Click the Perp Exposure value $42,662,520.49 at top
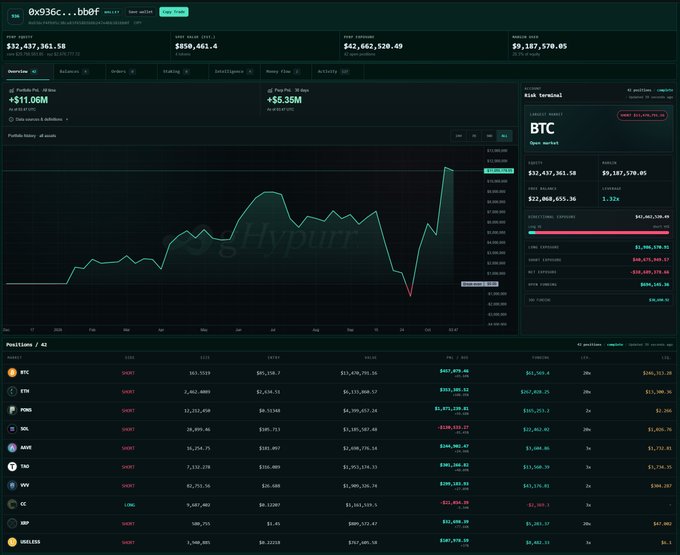680x555 pixels. [x=373, y=46]
